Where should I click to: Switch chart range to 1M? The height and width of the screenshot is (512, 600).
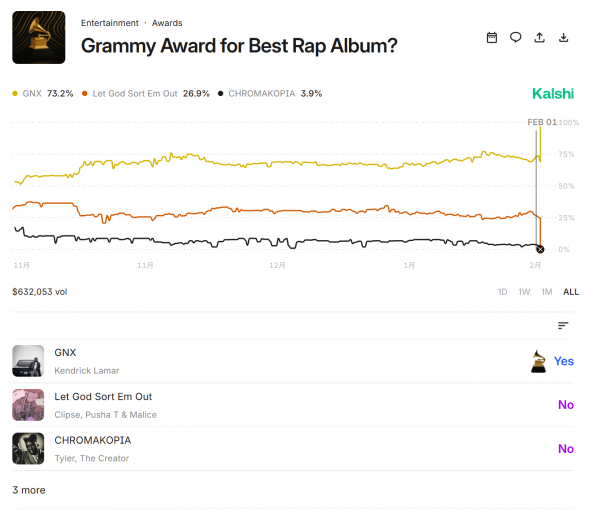point(546,292)
